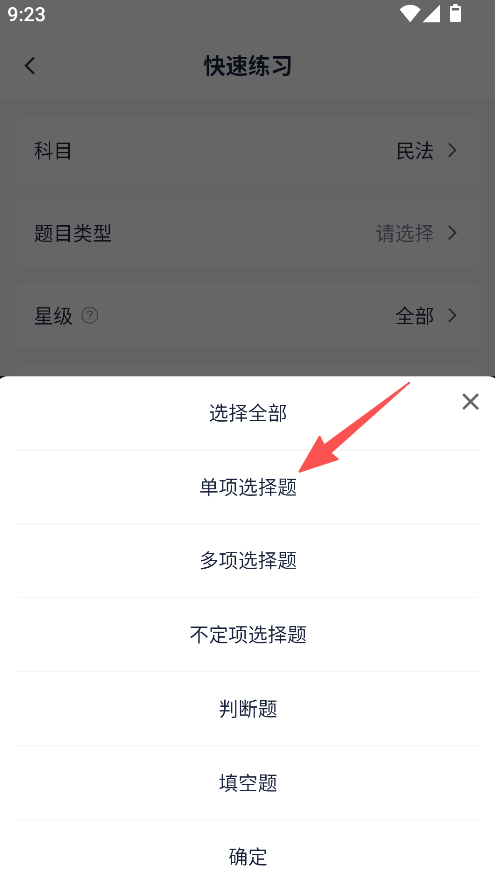Tap the chevron beside 民法
The width and height of the screenshot is (495, 885).
(x=452, y=150)
